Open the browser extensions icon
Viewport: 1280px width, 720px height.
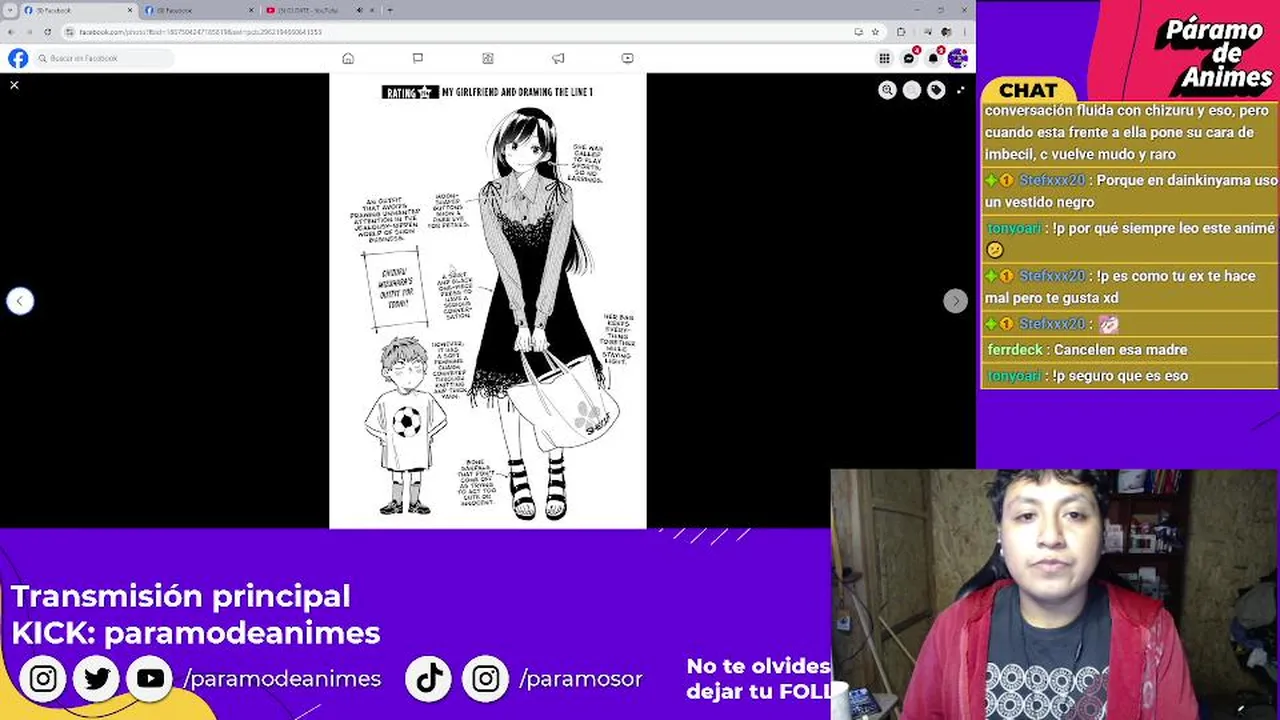point(901,32)
